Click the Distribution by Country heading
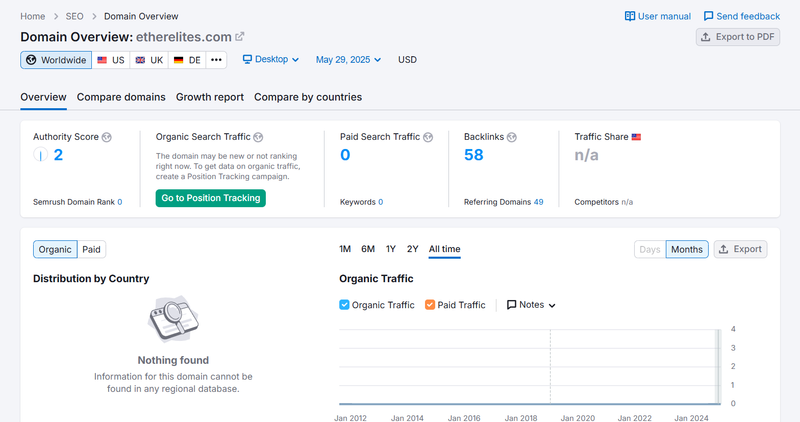Screen dimensions: 800x422 point(91,279)
